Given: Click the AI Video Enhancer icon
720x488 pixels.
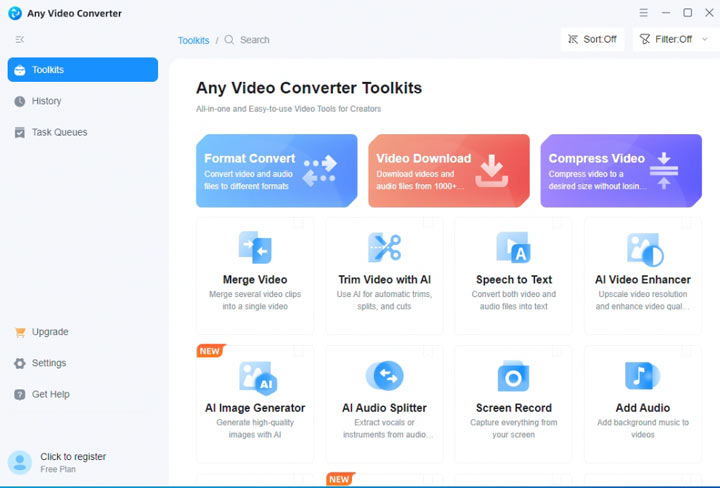Looking at the screenshot, I should pos(645,249).
